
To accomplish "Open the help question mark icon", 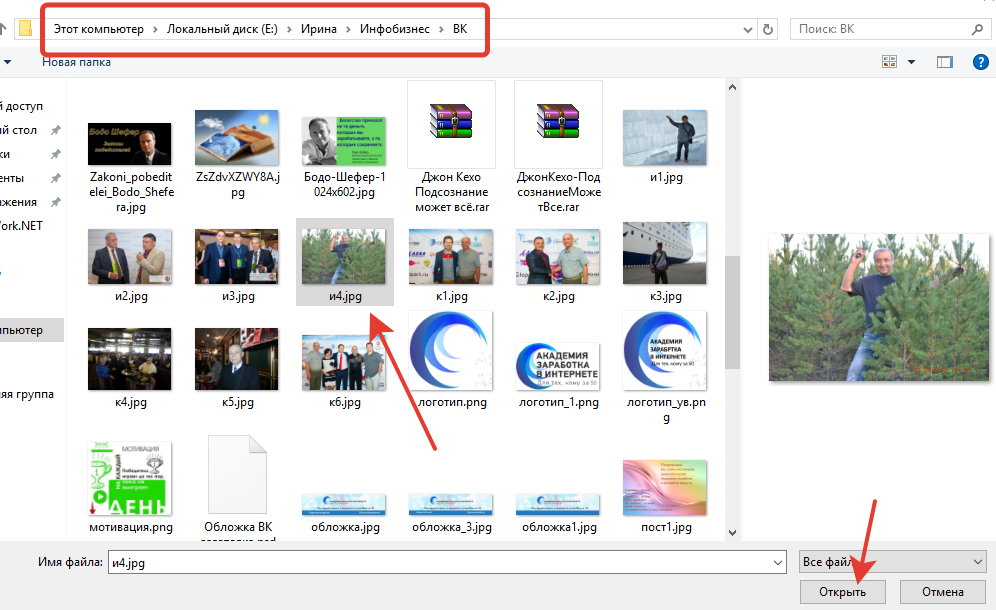I will click(x=980, y=62).
